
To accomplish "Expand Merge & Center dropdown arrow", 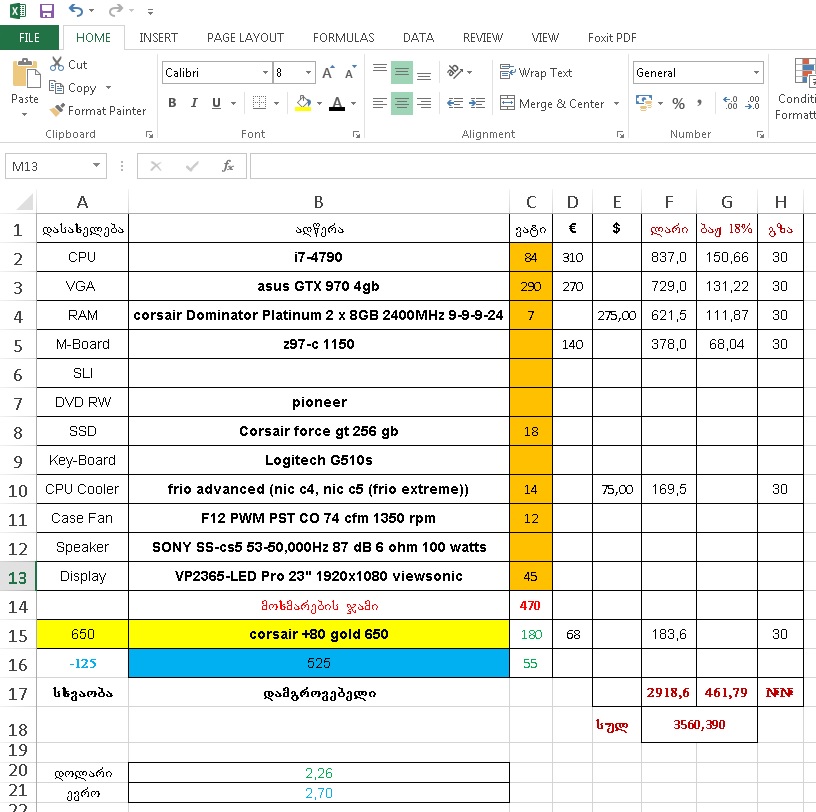I will (x=616, y=103).
